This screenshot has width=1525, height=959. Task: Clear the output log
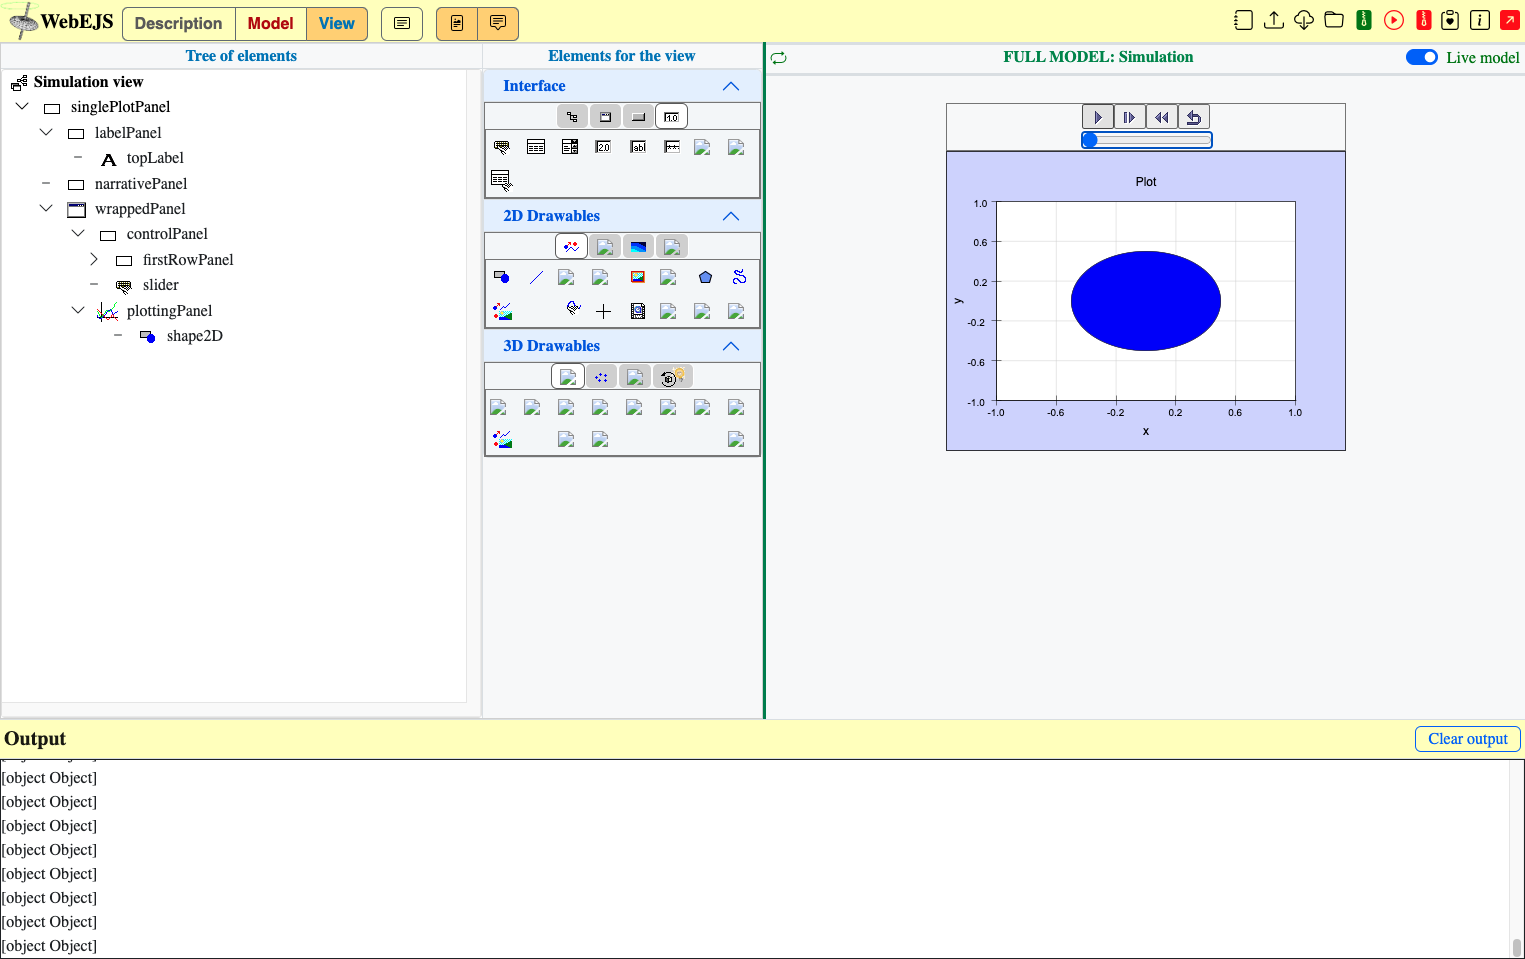point(1468,739)
